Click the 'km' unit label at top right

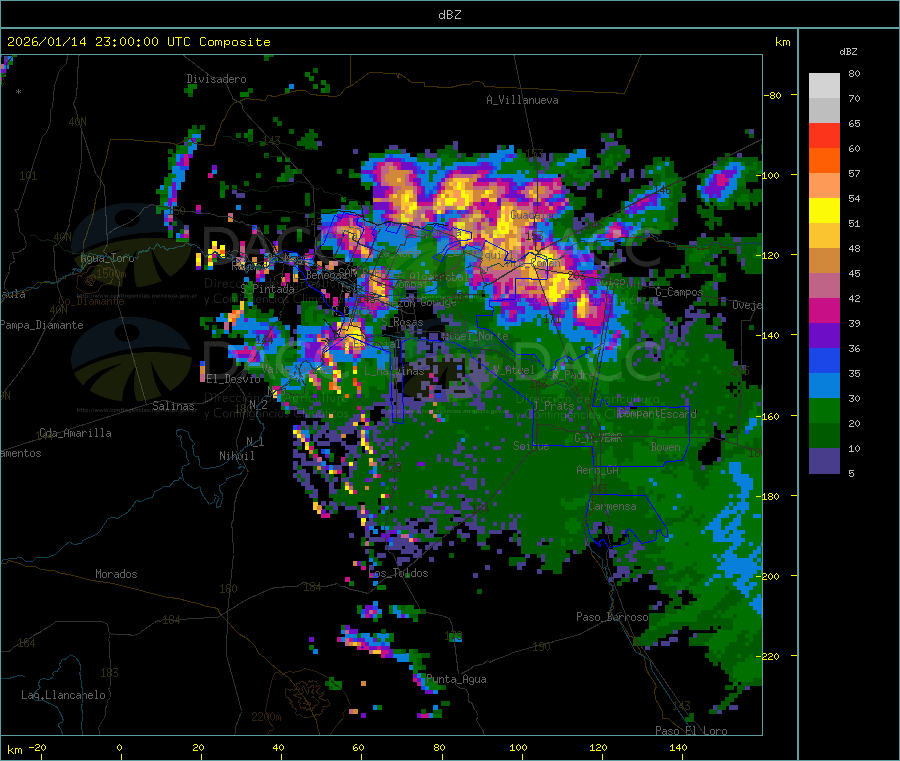(x=782, y=42)
